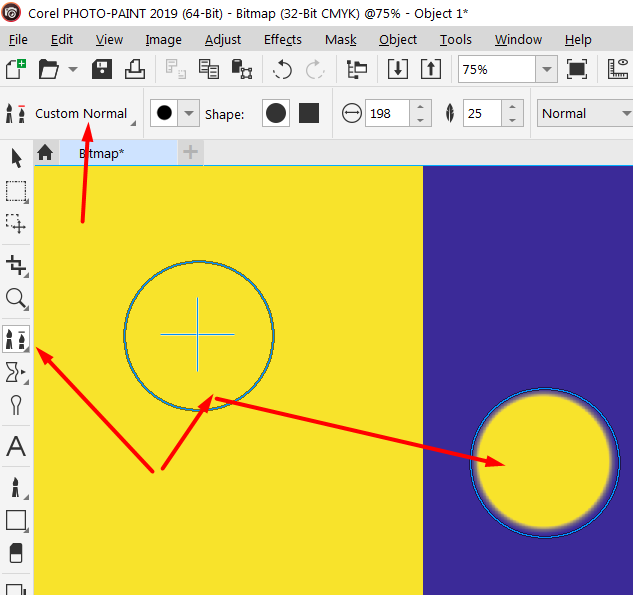Screen dimensions: 633x595
Task: Select the square nib shape
Action: tap(309, 113)
